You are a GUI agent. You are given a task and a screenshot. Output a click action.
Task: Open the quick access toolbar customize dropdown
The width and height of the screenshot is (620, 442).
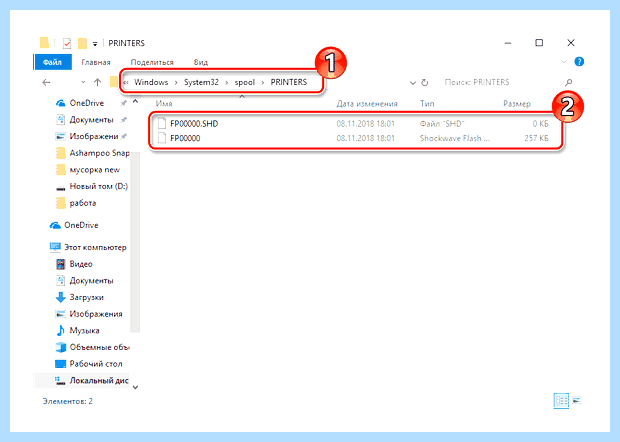(95, 43)
